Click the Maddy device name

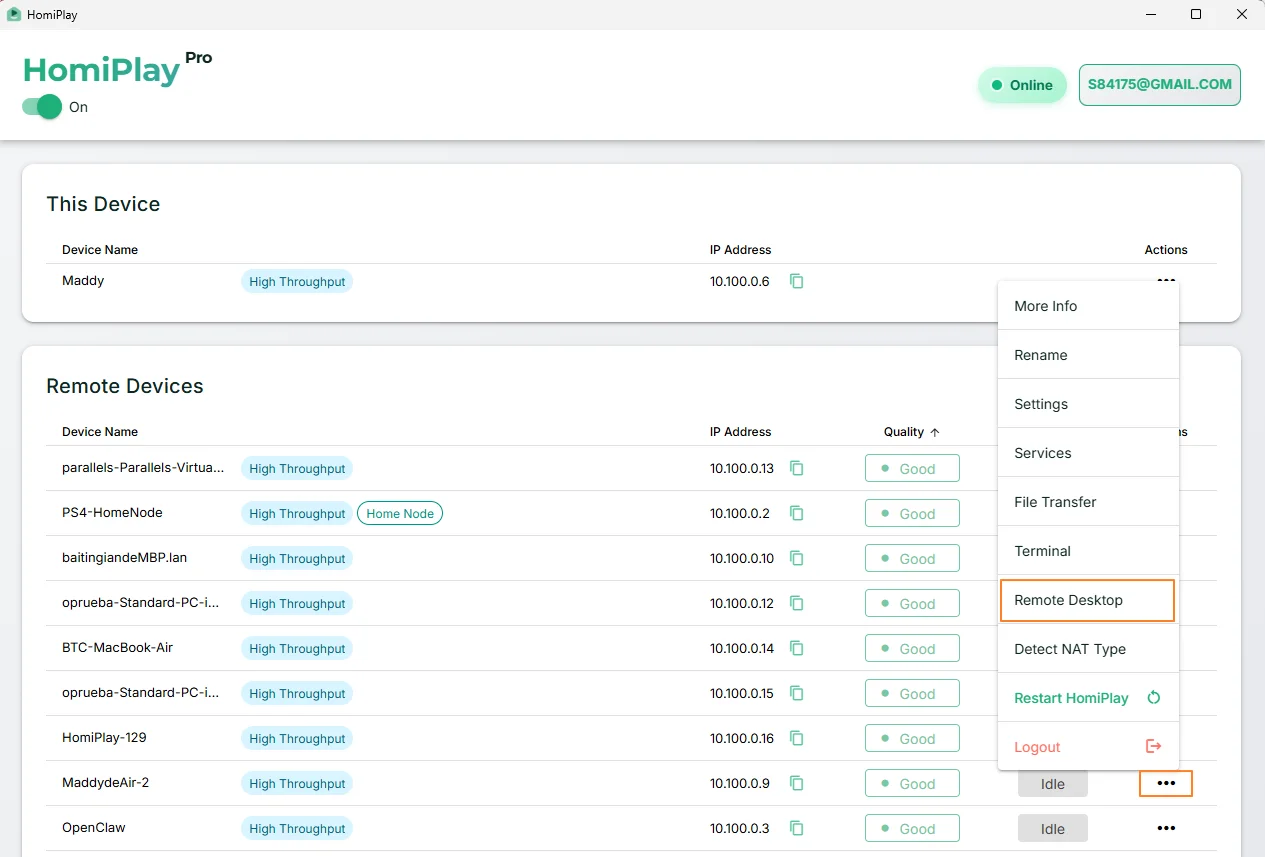(x=83, y=281)
